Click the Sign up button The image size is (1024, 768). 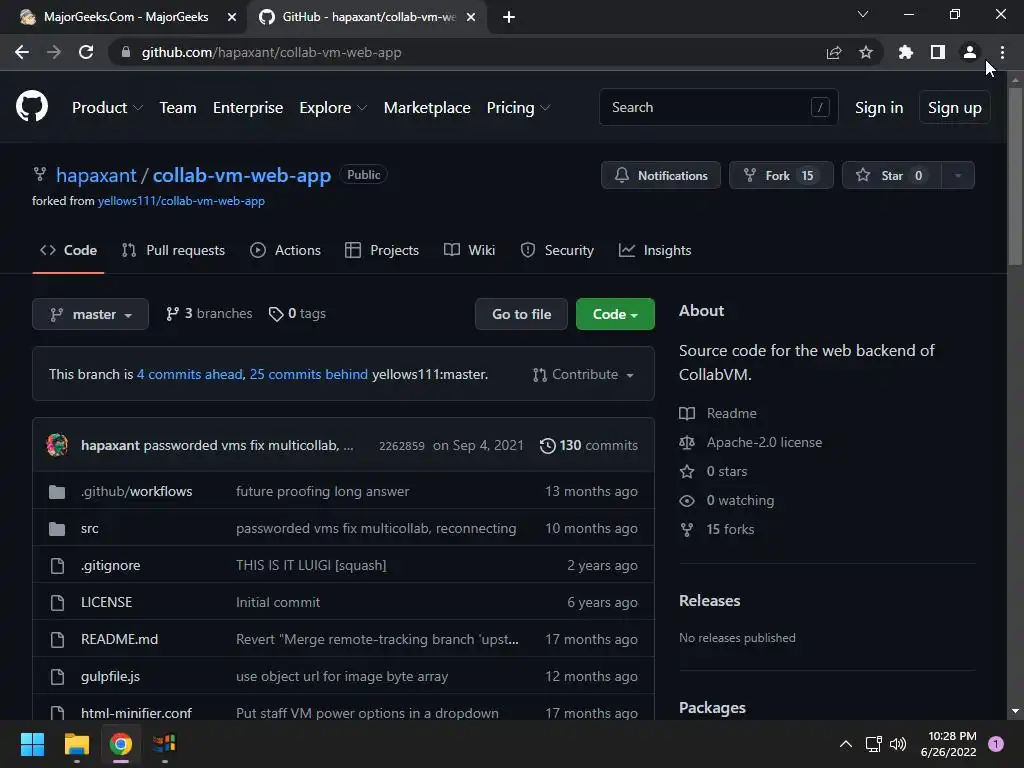pos(954,108)
